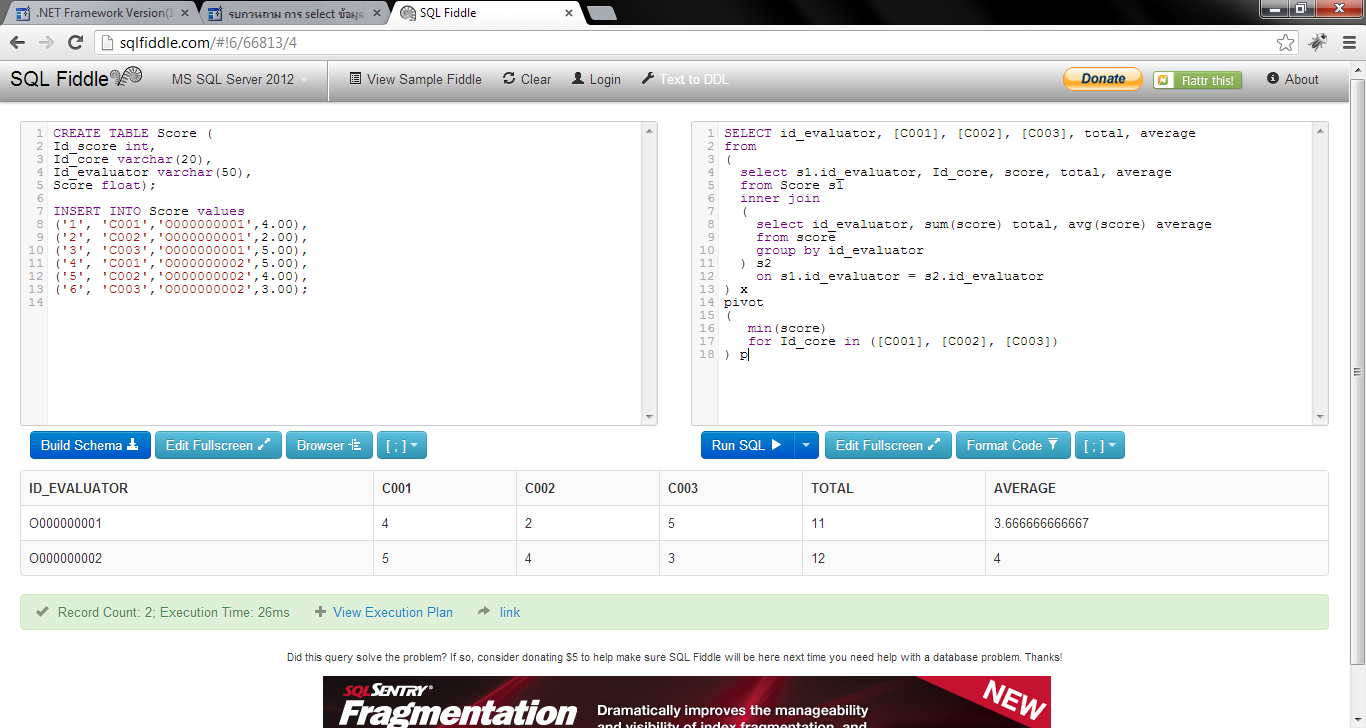Click Format Code button

point(1012,446)
